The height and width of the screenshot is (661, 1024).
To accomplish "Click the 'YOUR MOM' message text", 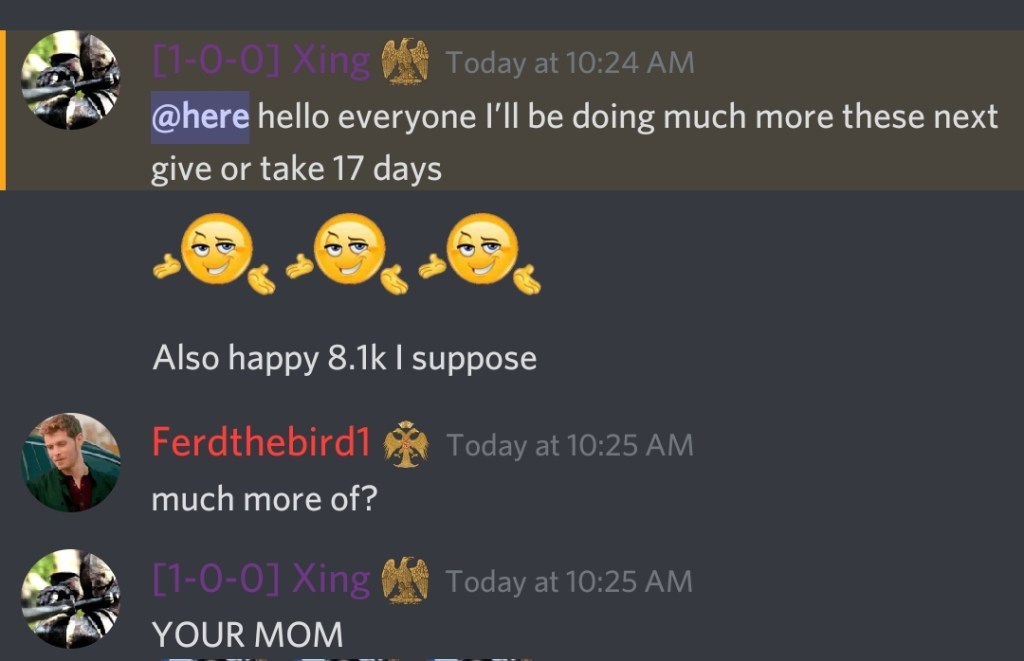I will click(248, 634).
